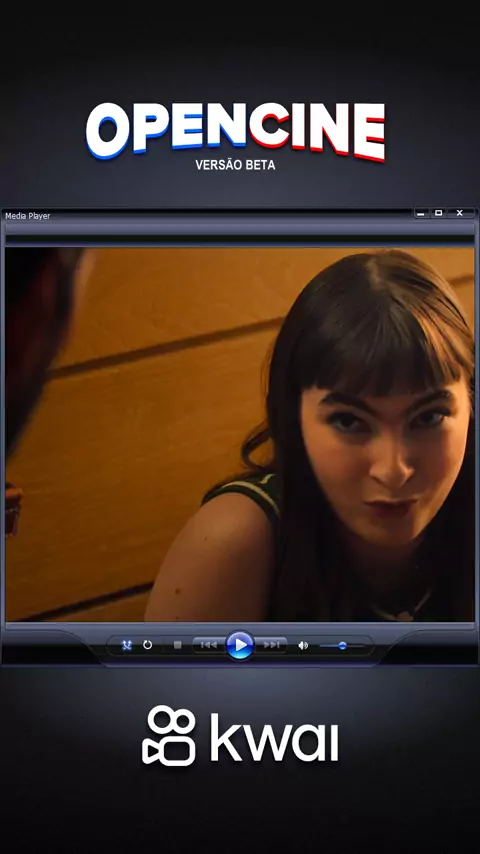Minimize the Media Player window

(420, 213)
